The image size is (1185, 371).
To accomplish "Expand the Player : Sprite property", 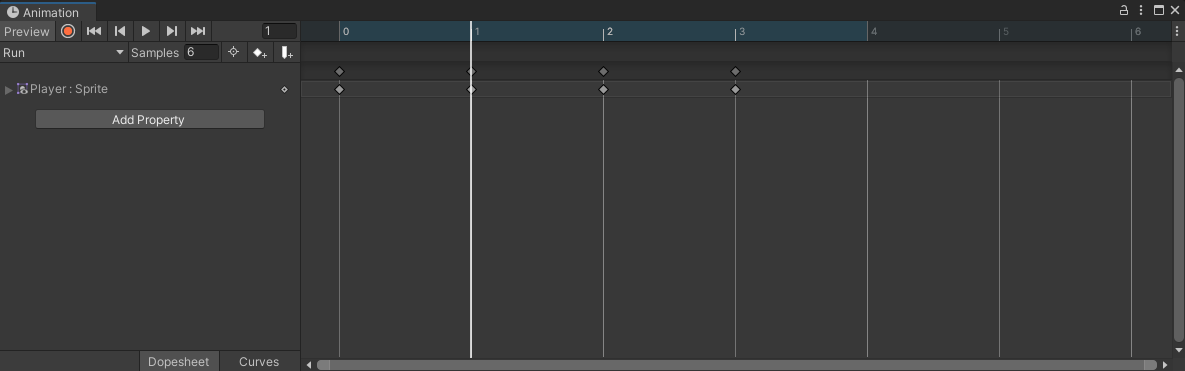I will pos(8,90).
